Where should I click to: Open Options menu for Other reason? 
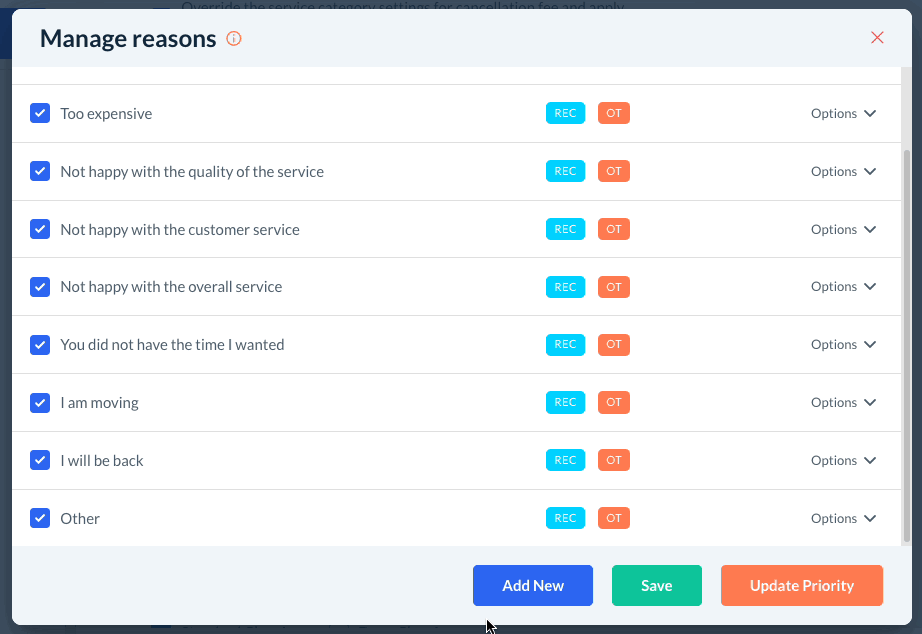(843, 518)
